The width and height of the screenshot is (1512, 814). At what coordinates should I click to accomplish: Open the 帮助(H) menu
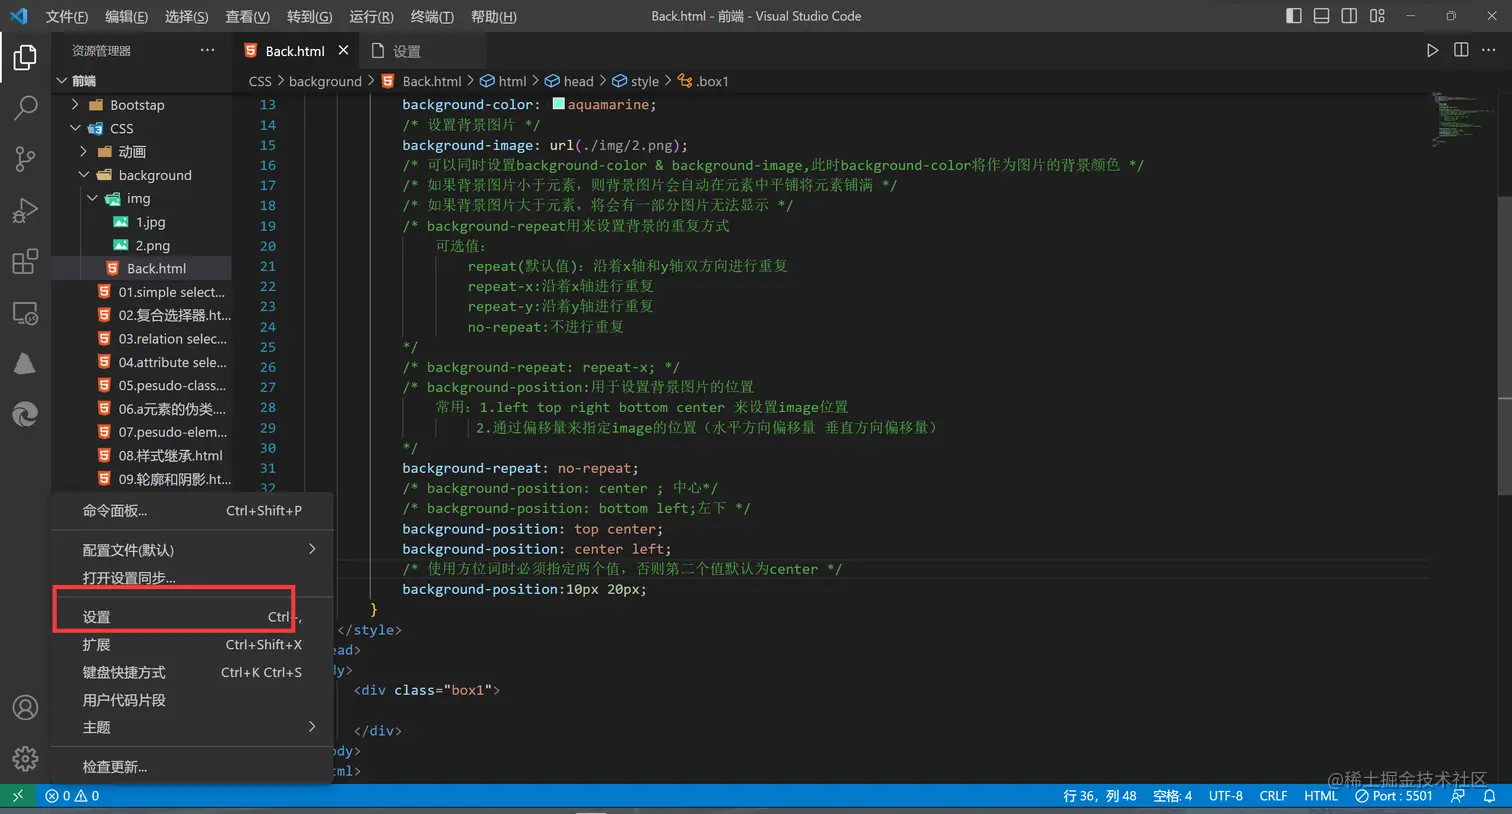click(x=493, y=16)
